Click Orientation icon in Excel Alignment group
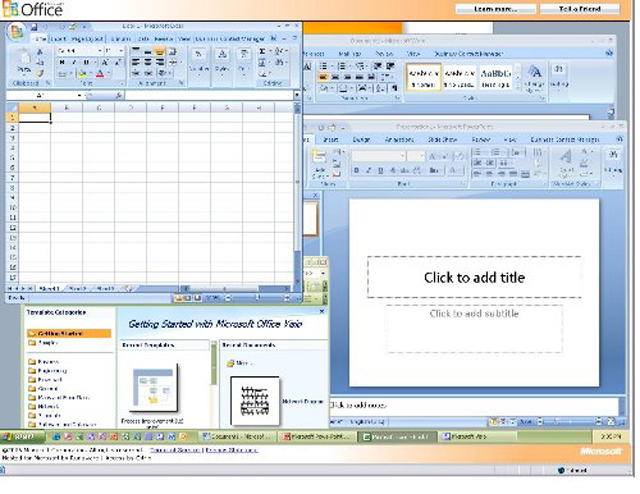The image size is (640, 494). pos(163,73)
